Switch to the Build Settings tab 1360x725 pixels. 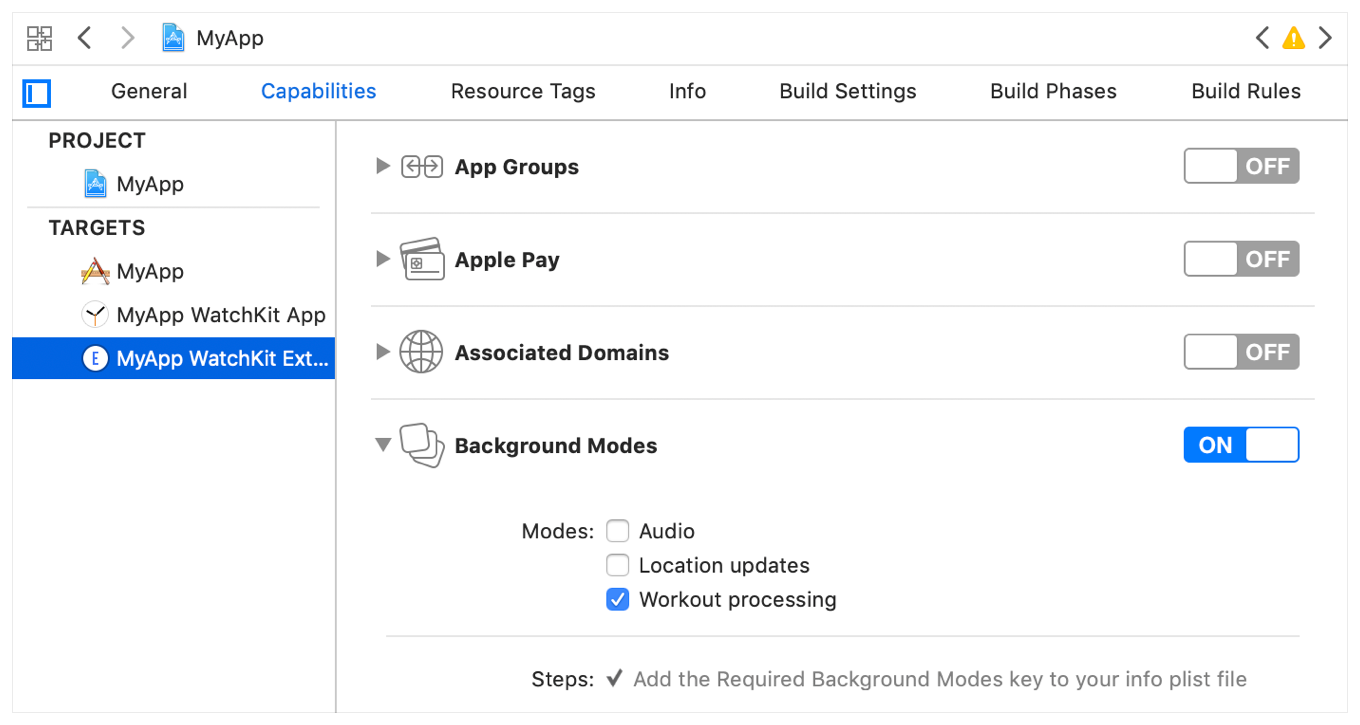[x=847, y=92]
